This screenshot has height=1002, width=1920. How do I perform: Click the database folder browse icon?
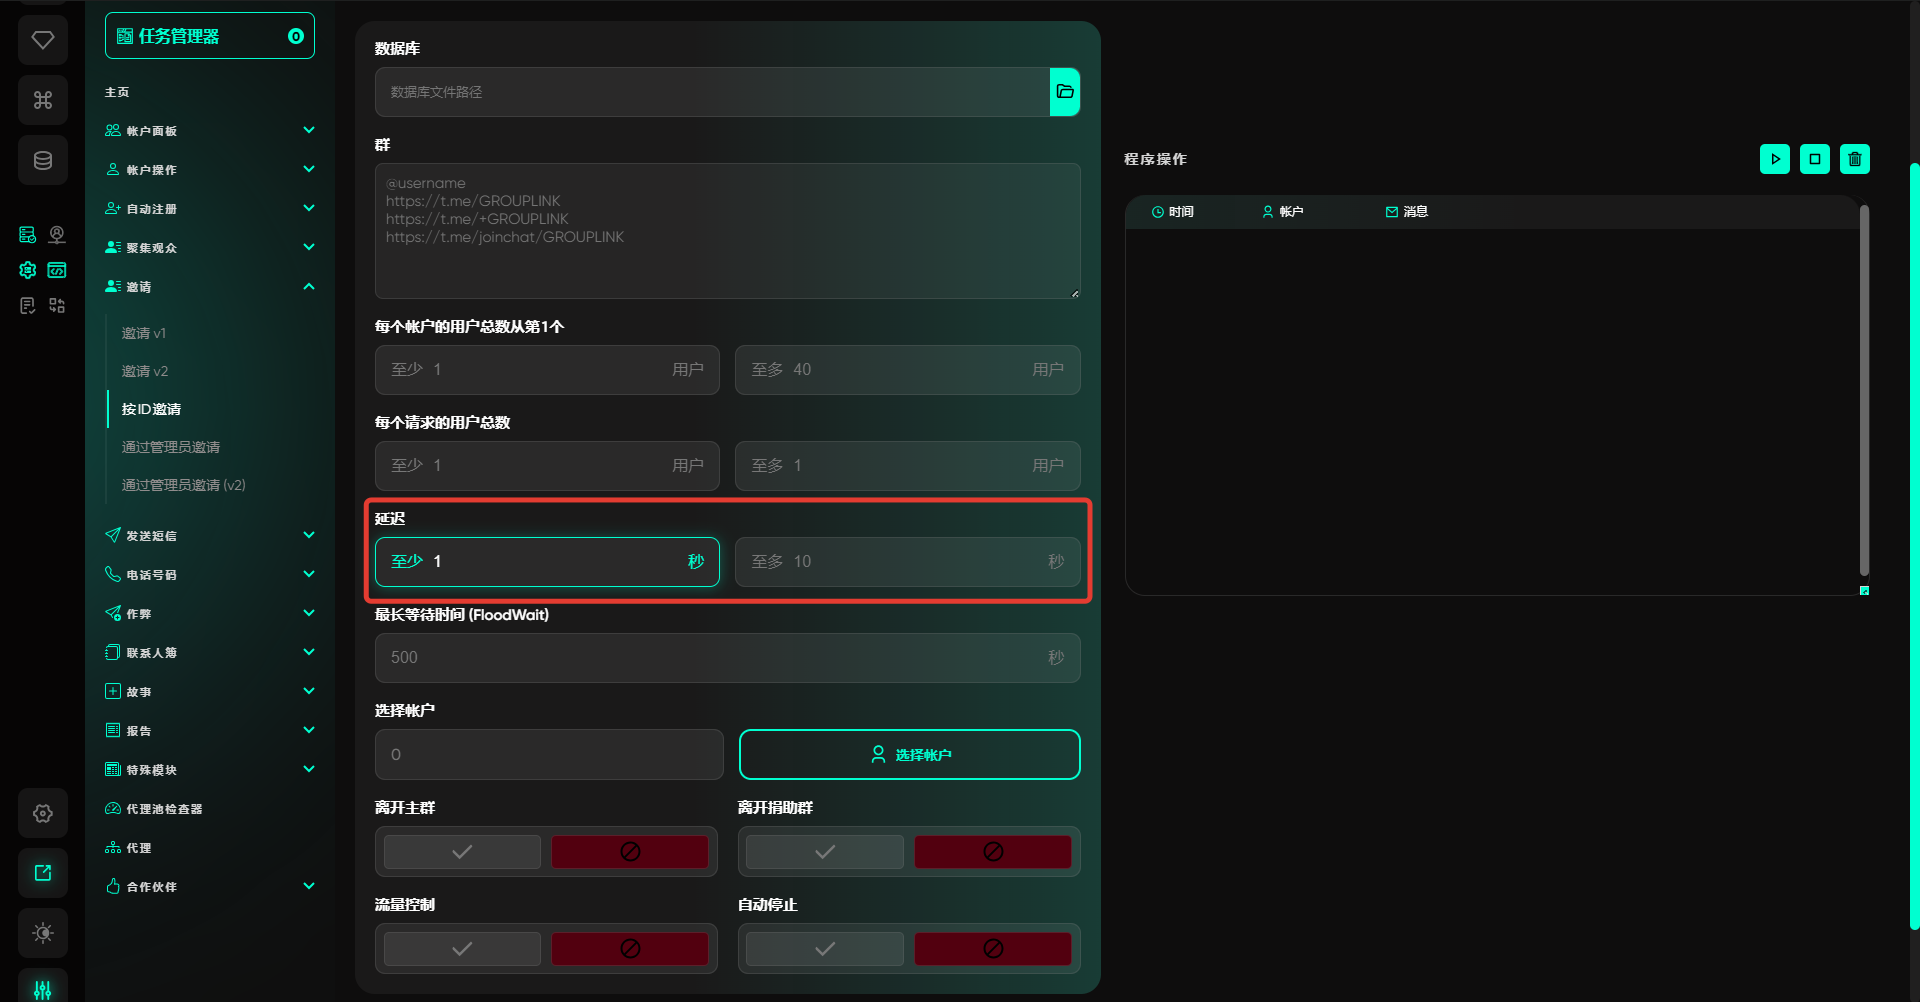point(1065,92)
